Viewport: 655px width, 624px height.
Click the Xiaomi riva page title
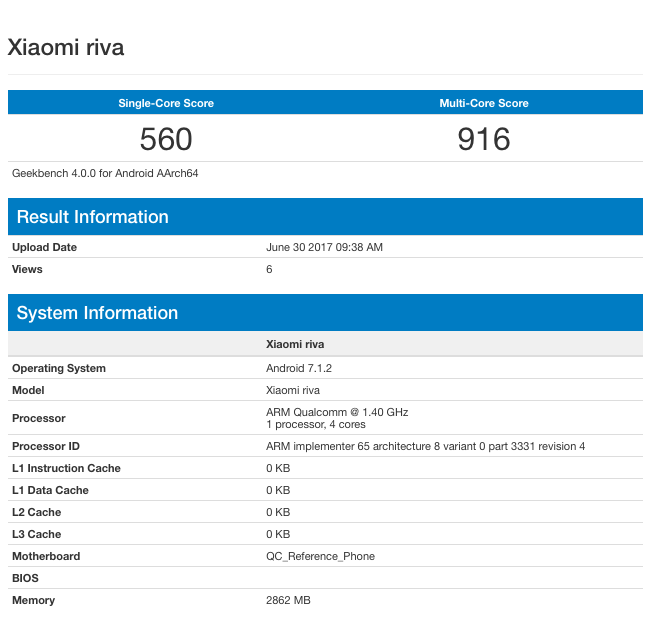click(66, 47)
